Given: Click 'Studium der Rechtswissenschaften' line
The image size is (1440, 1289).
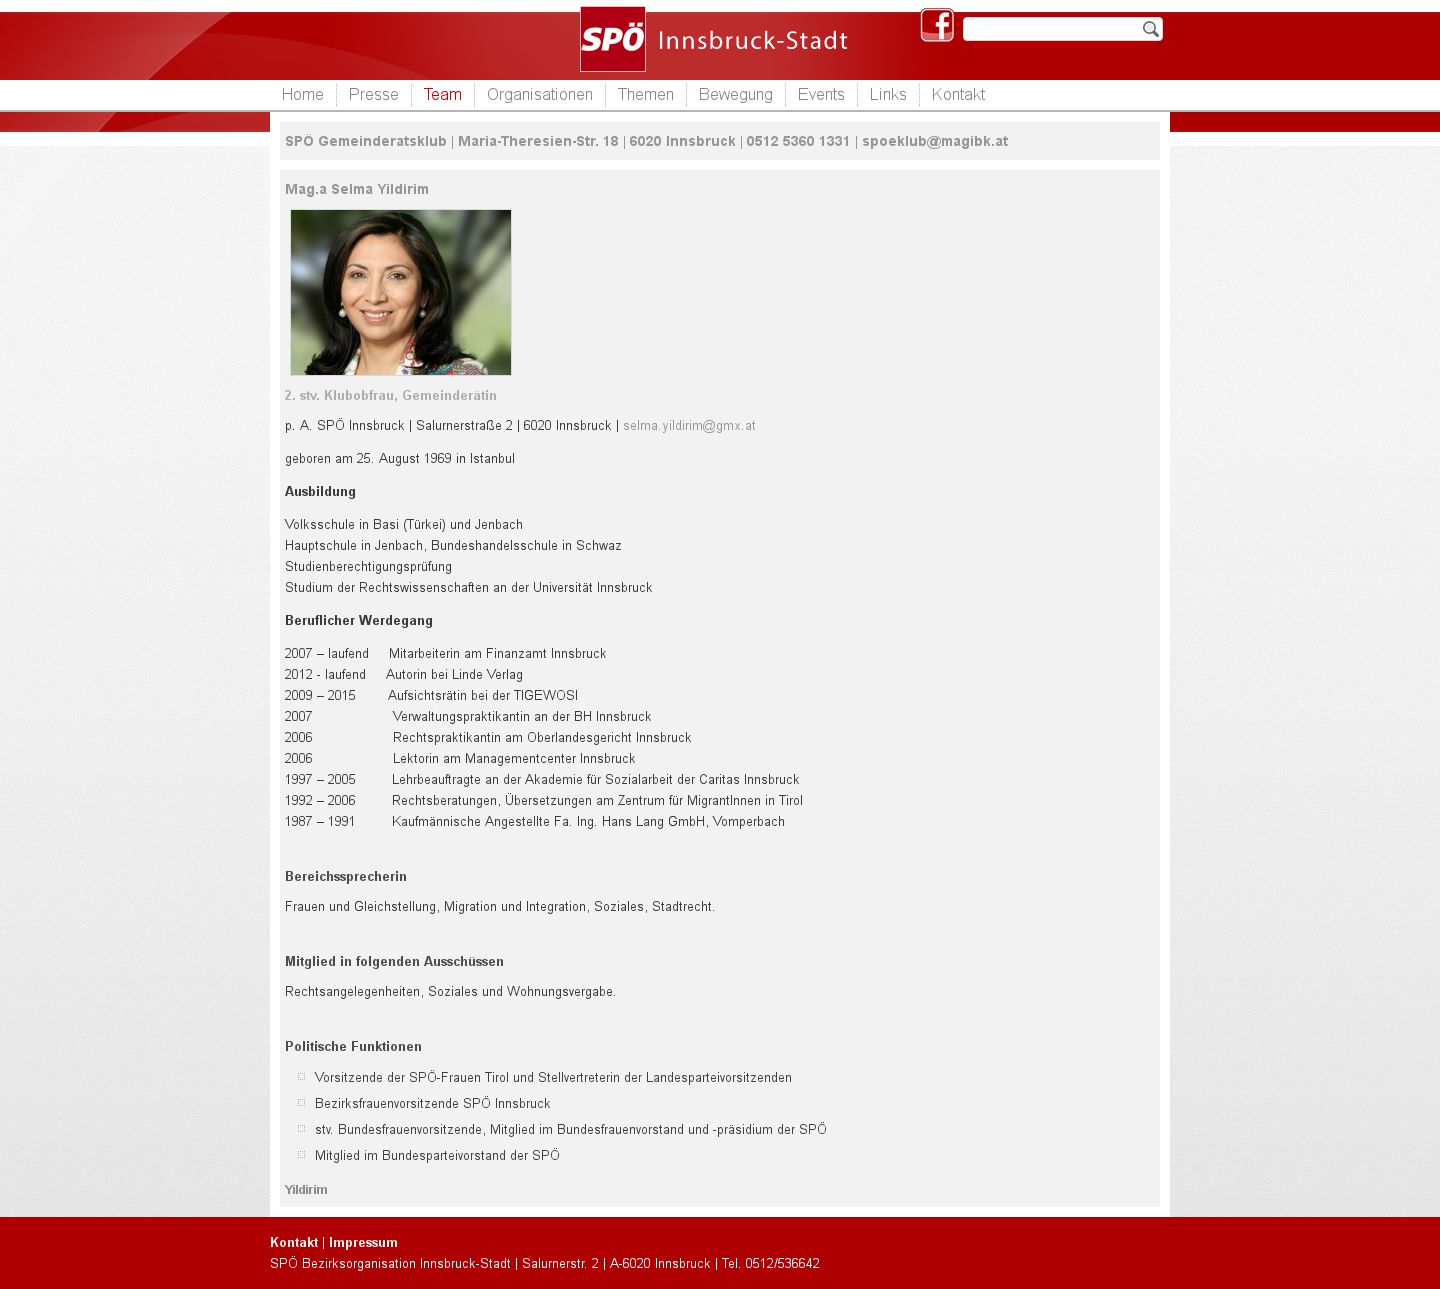Looking at the screenshot, I should tap(468, 587).
